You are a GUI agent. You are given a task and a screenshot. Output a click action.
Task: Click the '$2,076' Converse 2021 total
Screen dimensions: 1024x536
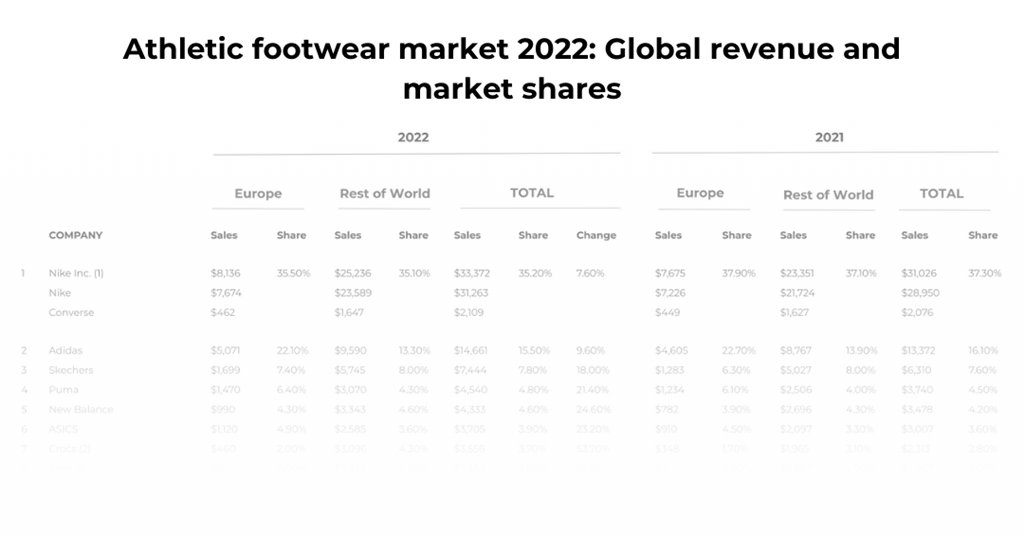[918, 312]
